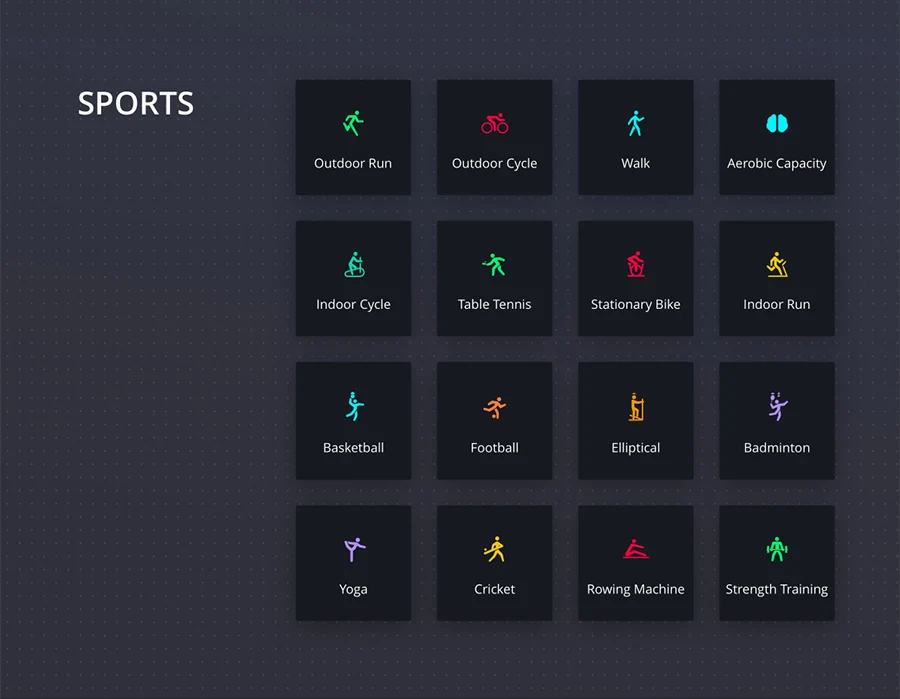
Task: Click the red Rowing Machine icon
Action: [635, 549]
